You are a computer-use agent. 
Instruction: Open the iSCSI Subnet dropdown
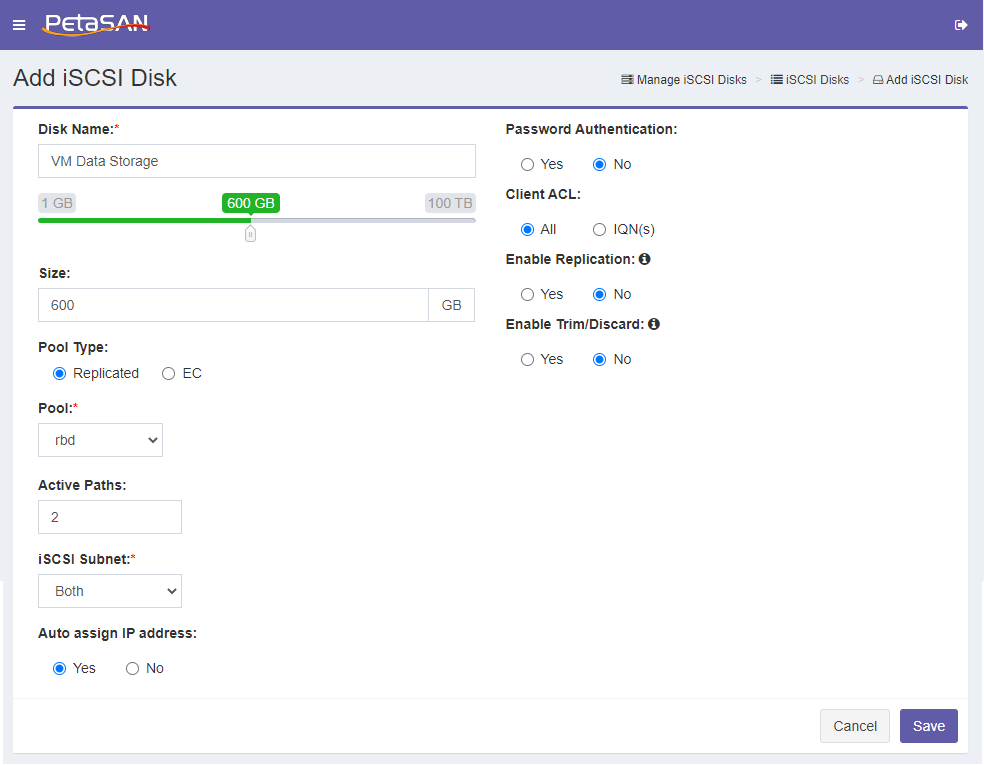point(110,591)
